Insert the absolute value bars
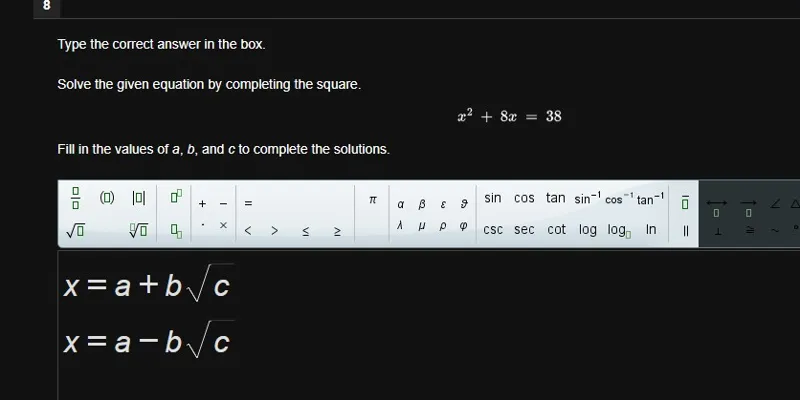Screen dimensions: 800x400 (138, 197)
